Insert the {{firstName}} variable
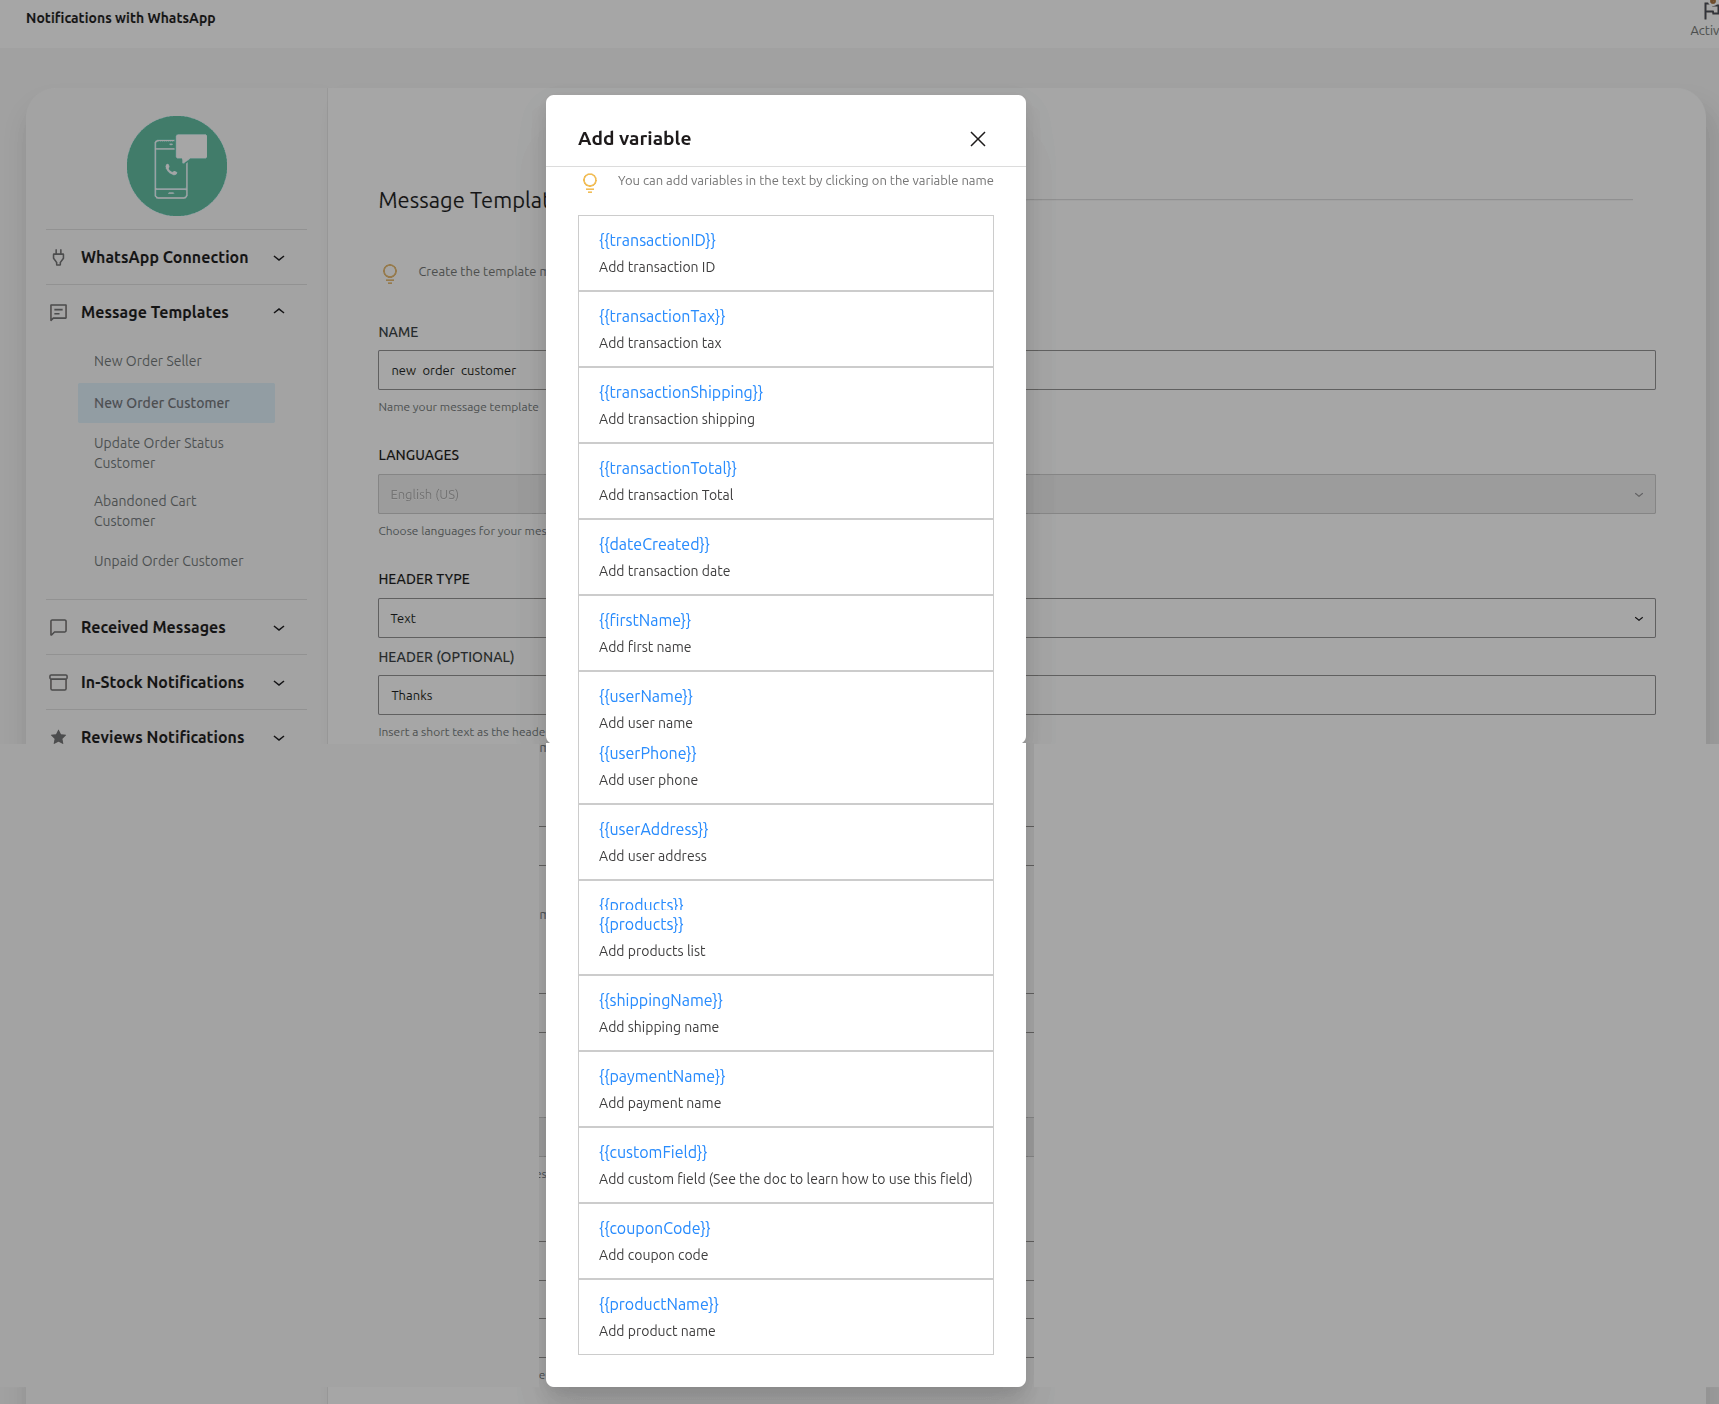The width and height of the screenshot is (1719, 1404). [x=645, y=620]
